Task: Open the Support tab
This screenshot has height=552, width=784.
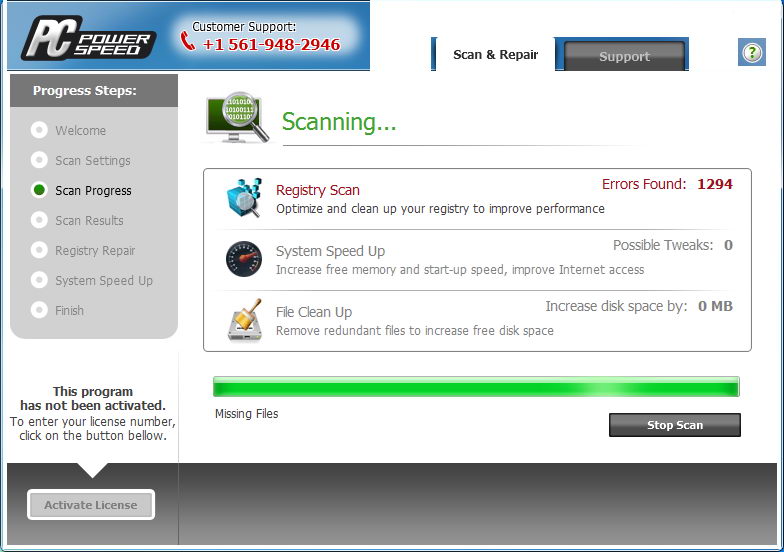Action: [624, 56]
